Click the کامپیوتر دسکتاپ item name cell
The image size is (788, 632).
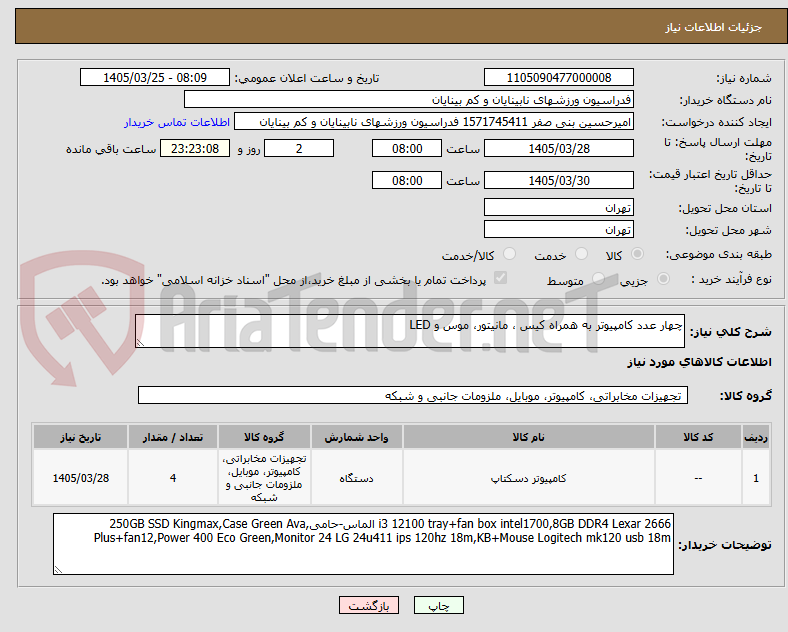pyautogui.click(x=528, y=478)
